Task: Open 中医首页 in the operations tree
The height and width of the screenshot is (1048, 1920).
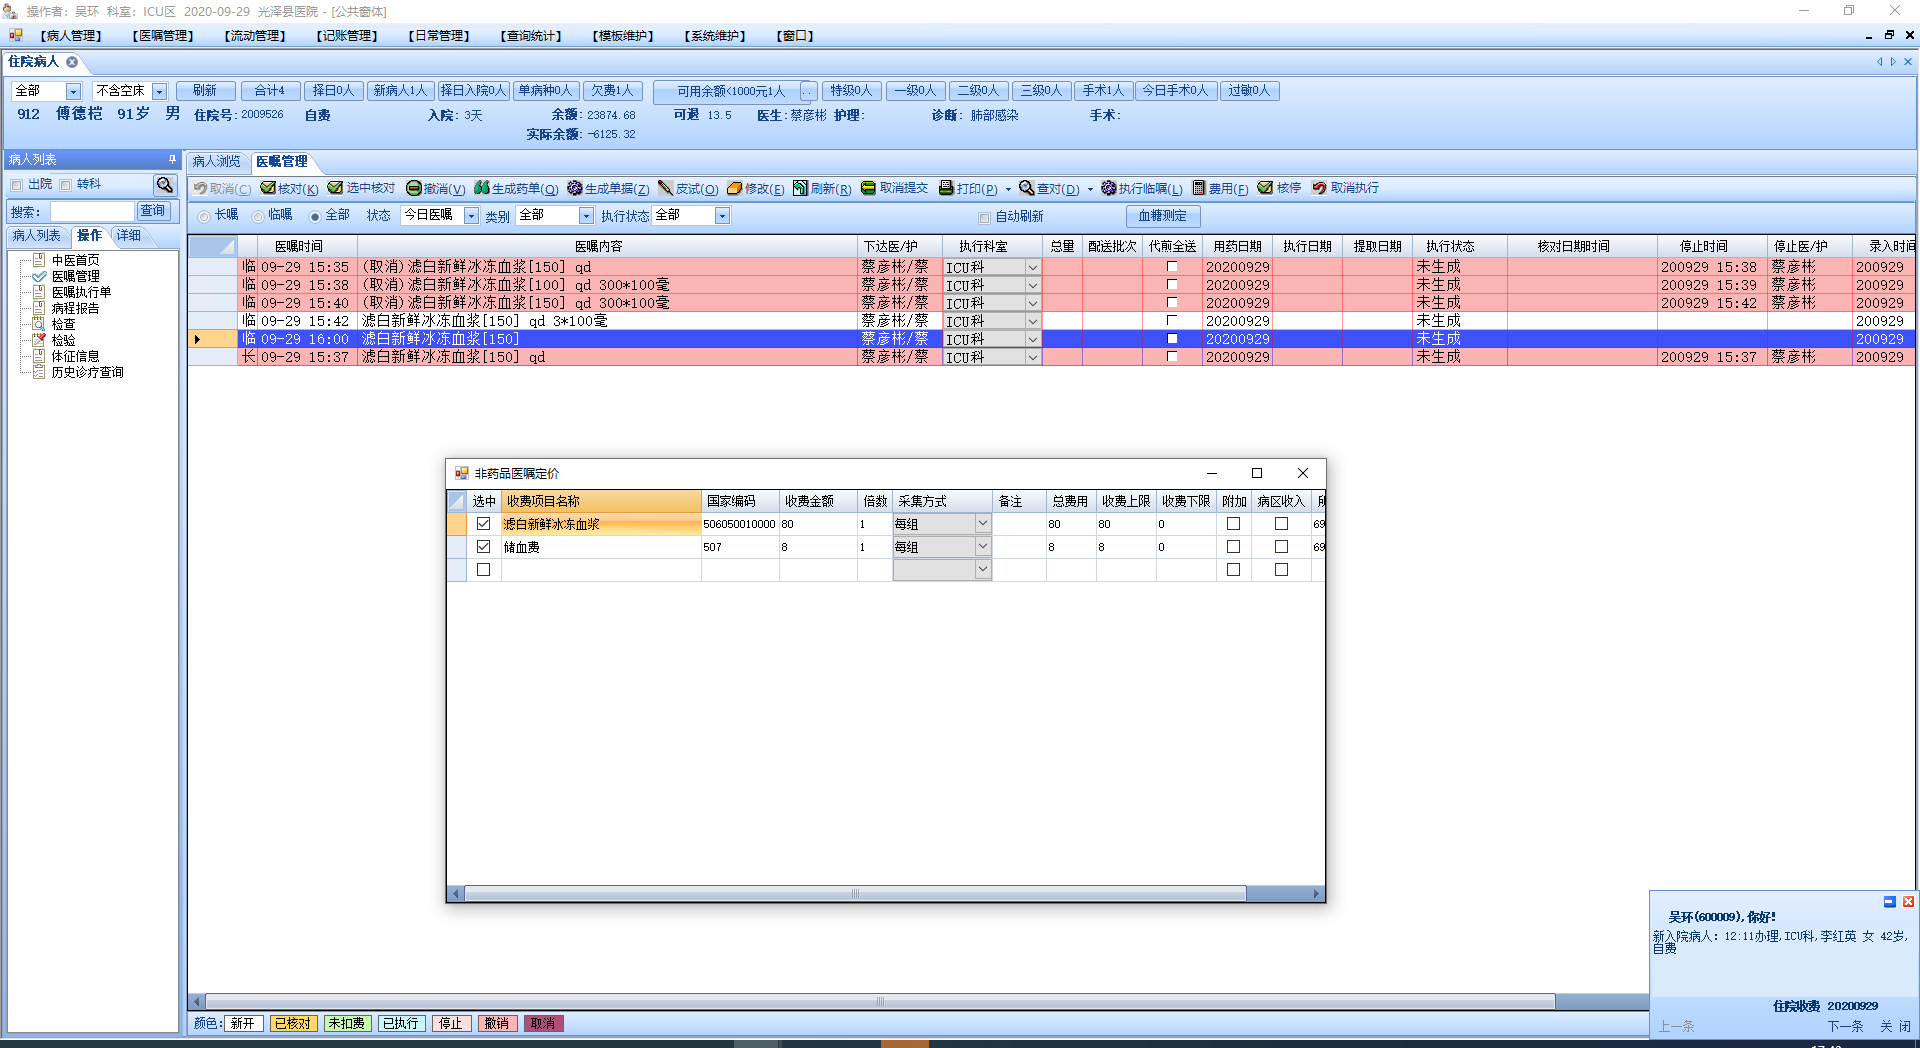Action: (76, 260)
